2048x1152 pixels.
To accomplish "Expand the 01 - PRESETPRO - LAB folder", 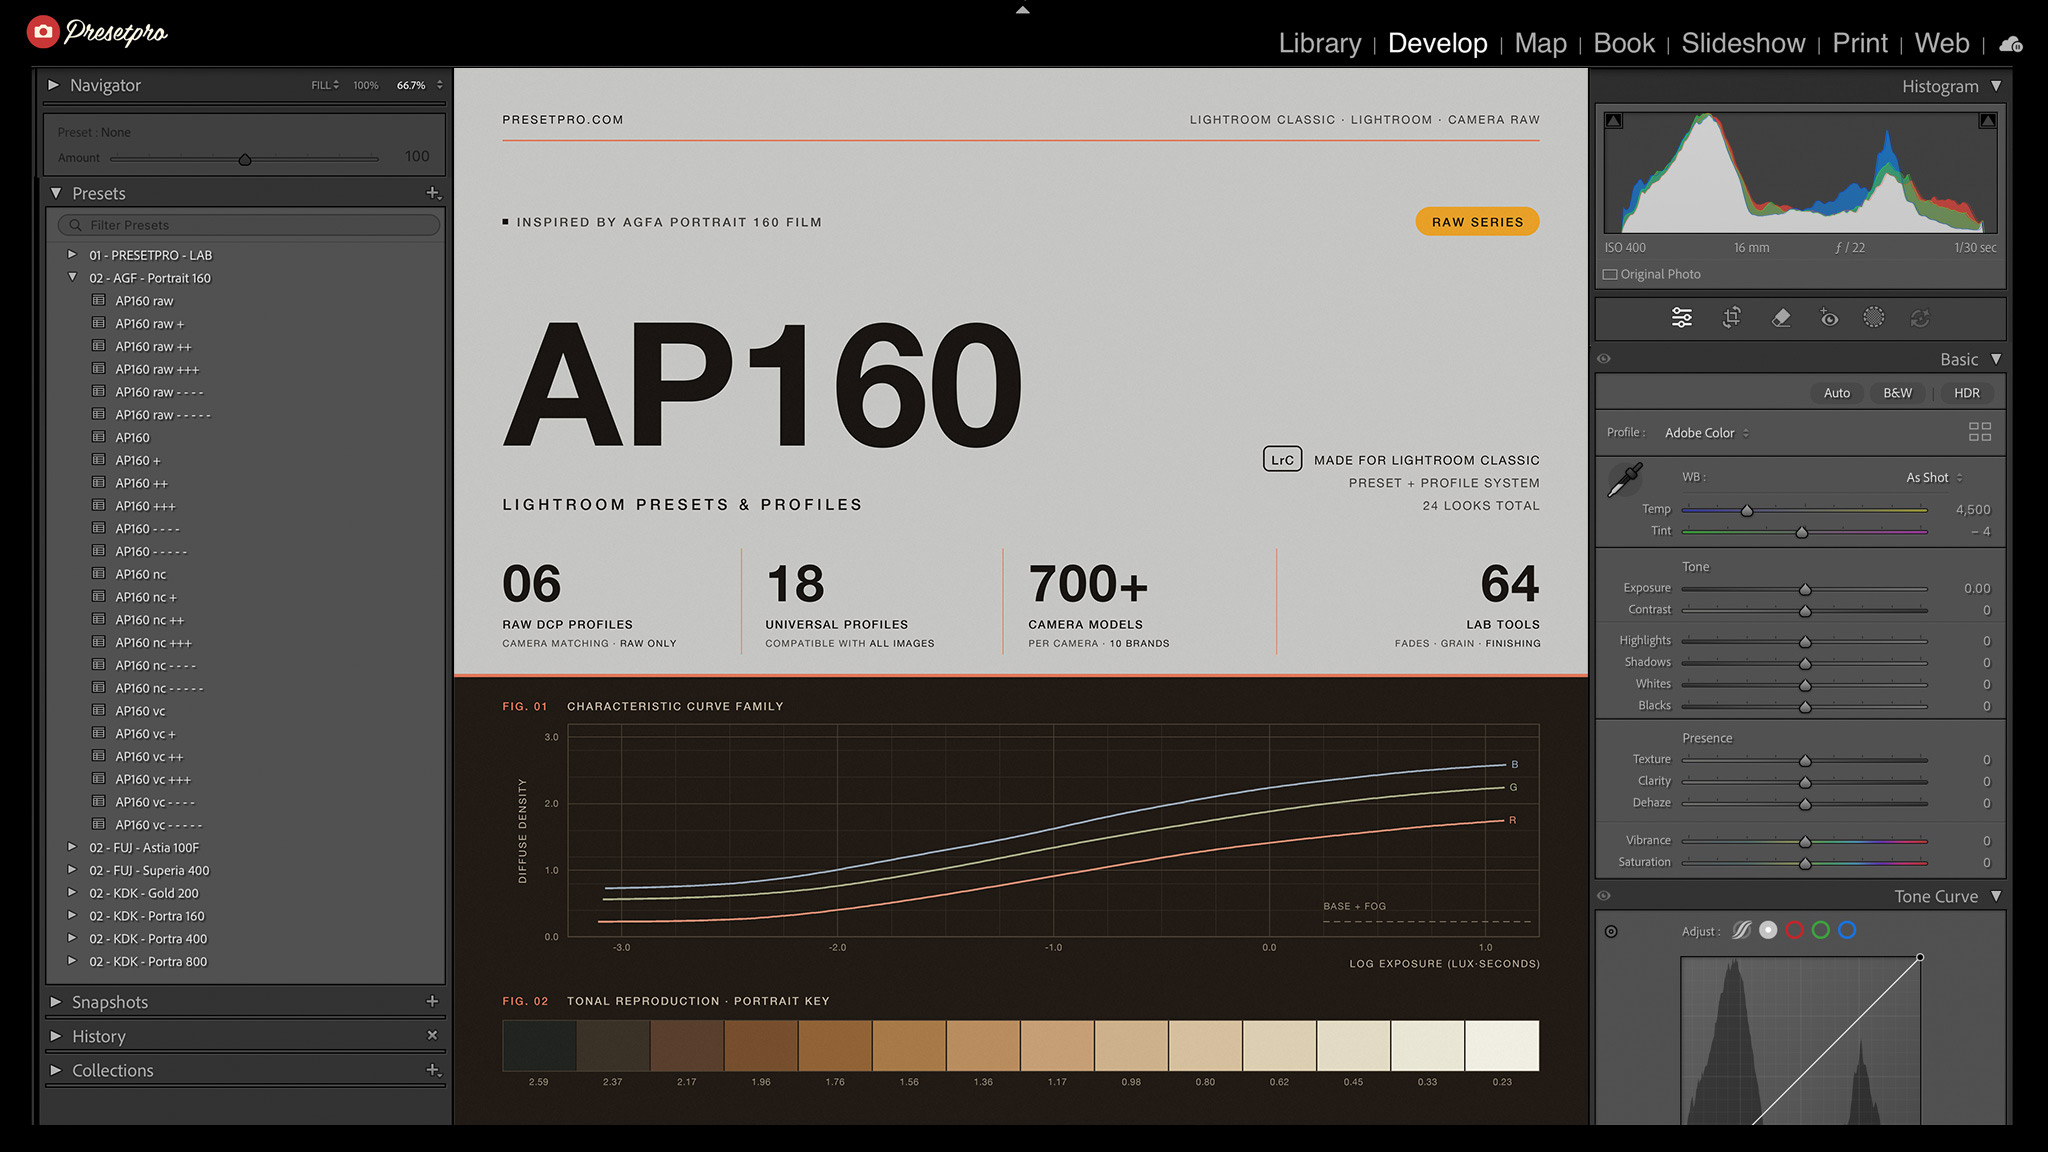I will click(72, 255).
